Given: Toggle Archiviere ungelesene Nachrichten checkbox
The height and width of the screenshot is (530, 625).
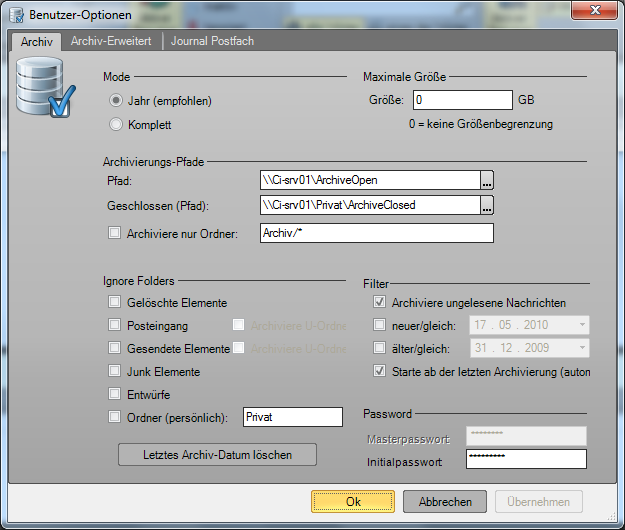Looking at the screenshot, I should [x=379, y=303].
